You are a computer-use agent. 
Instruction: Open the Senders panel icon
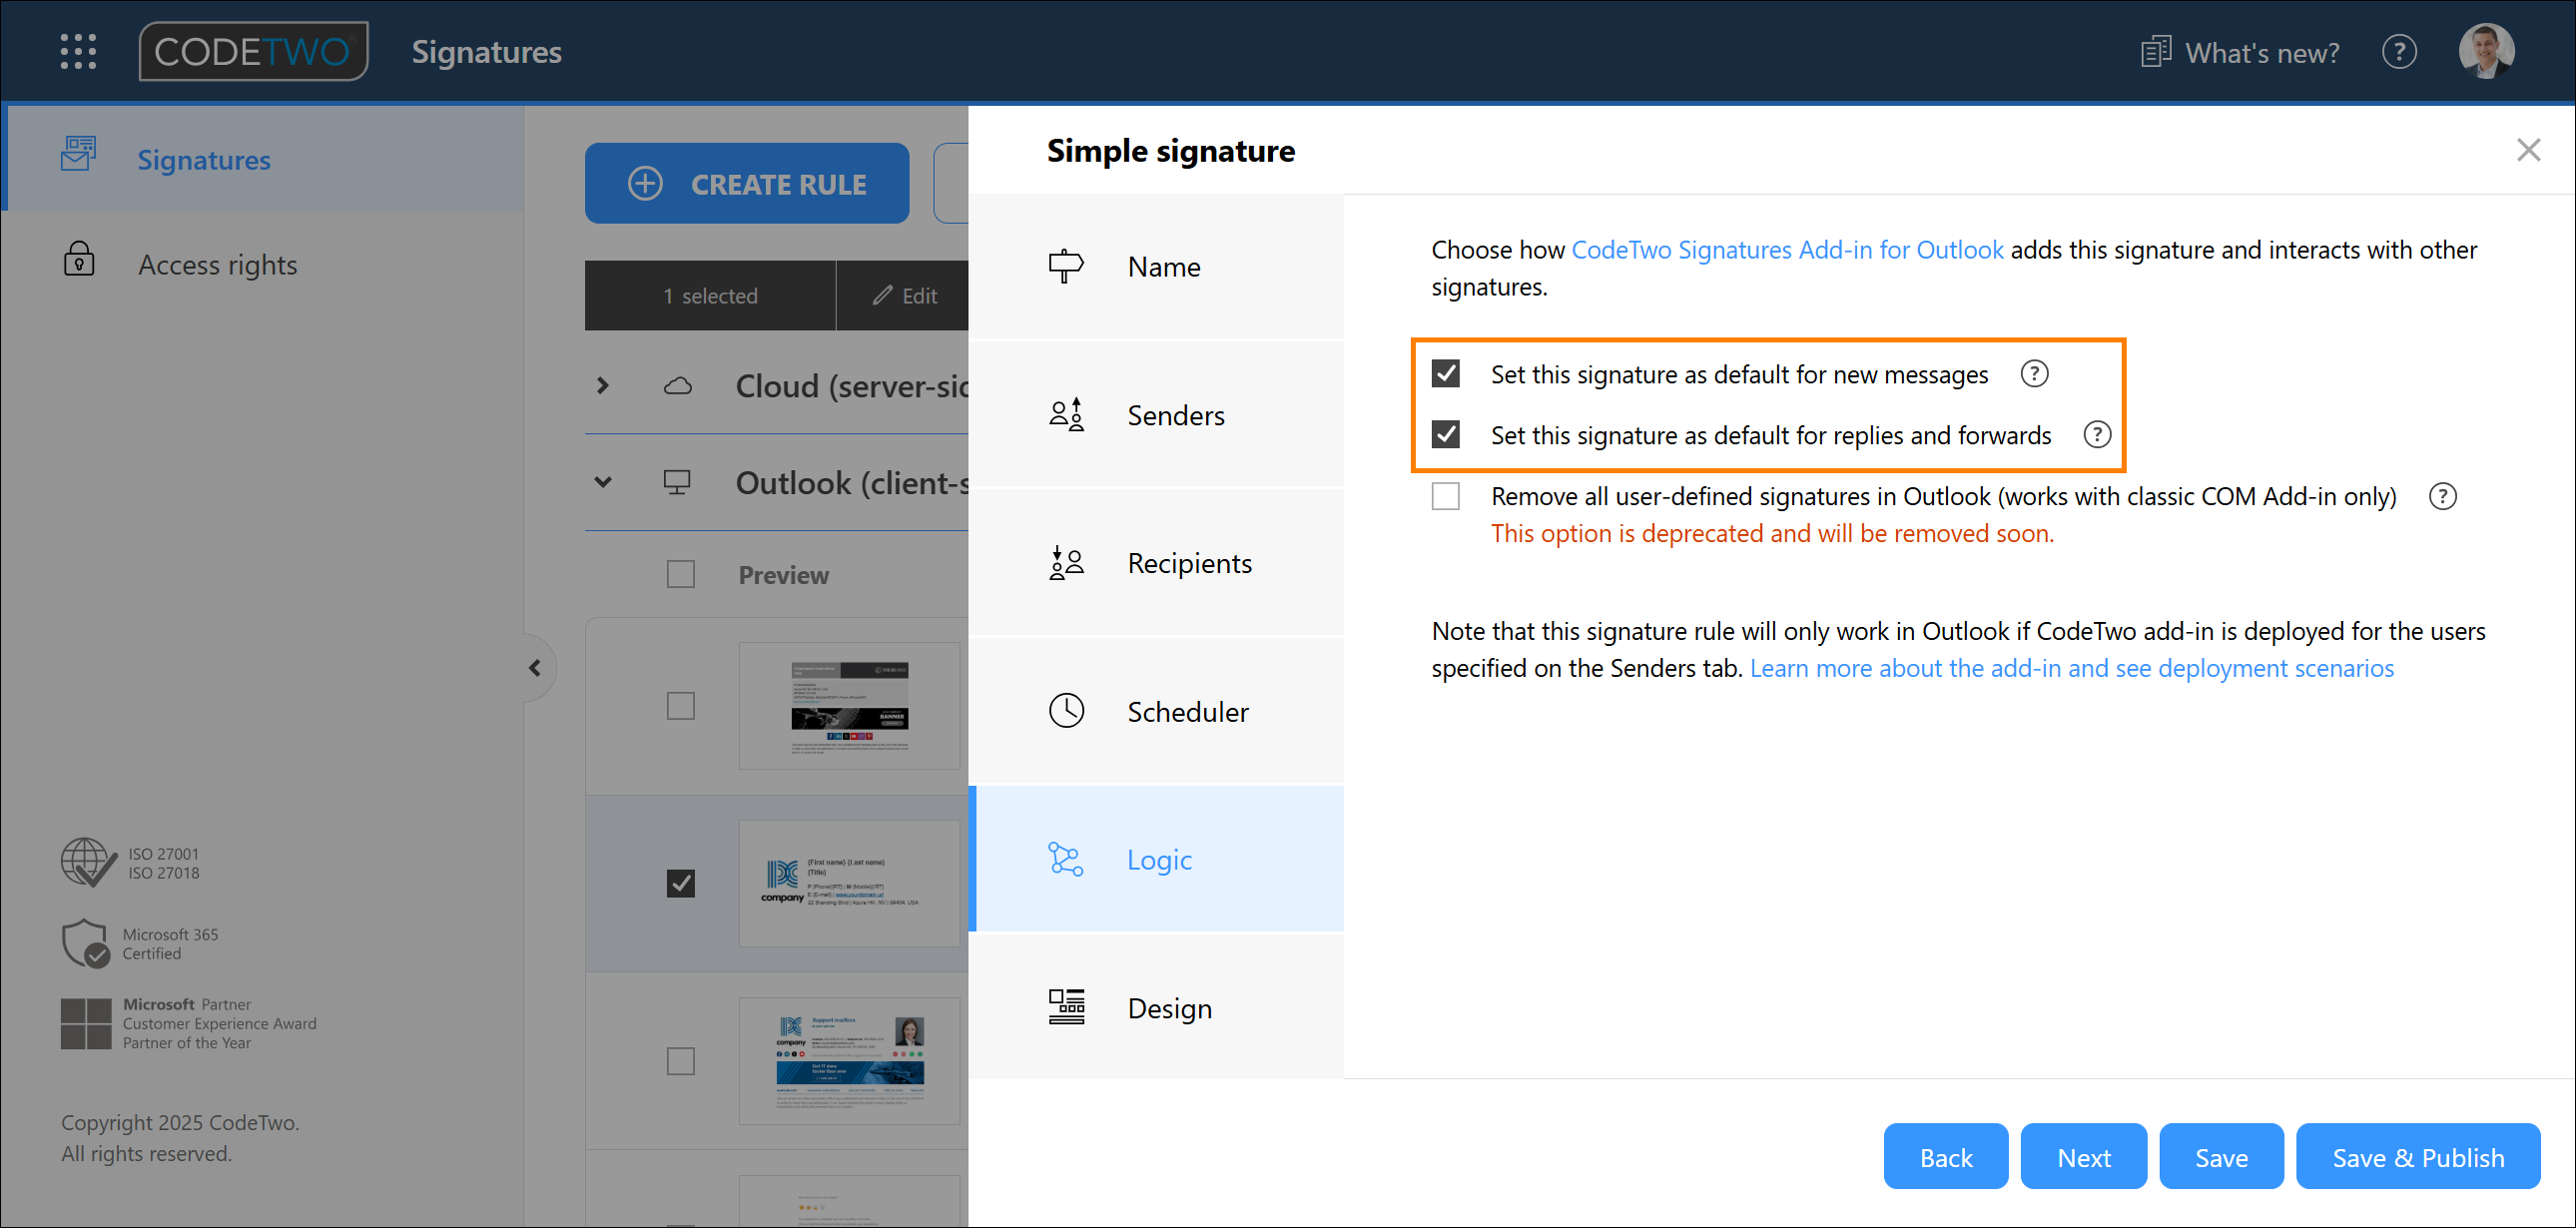click(1064, 414)
